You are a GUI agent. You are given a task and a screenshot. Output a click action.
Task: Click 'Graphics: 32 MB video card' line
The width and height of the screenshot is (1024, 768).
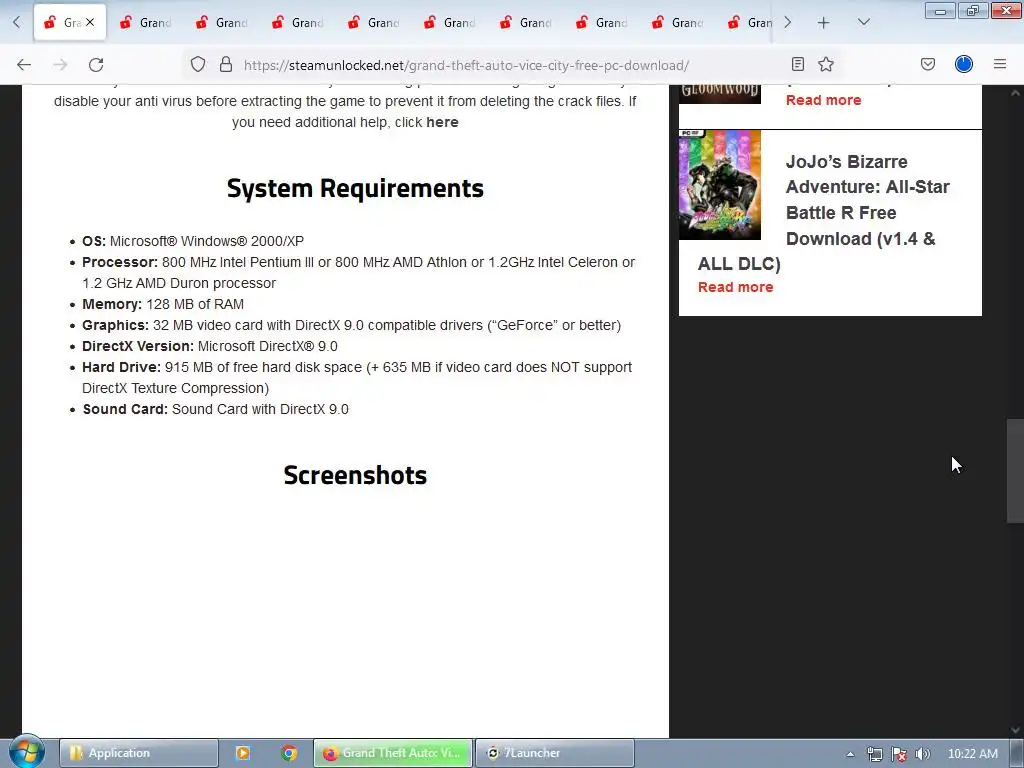pos(351,325)
